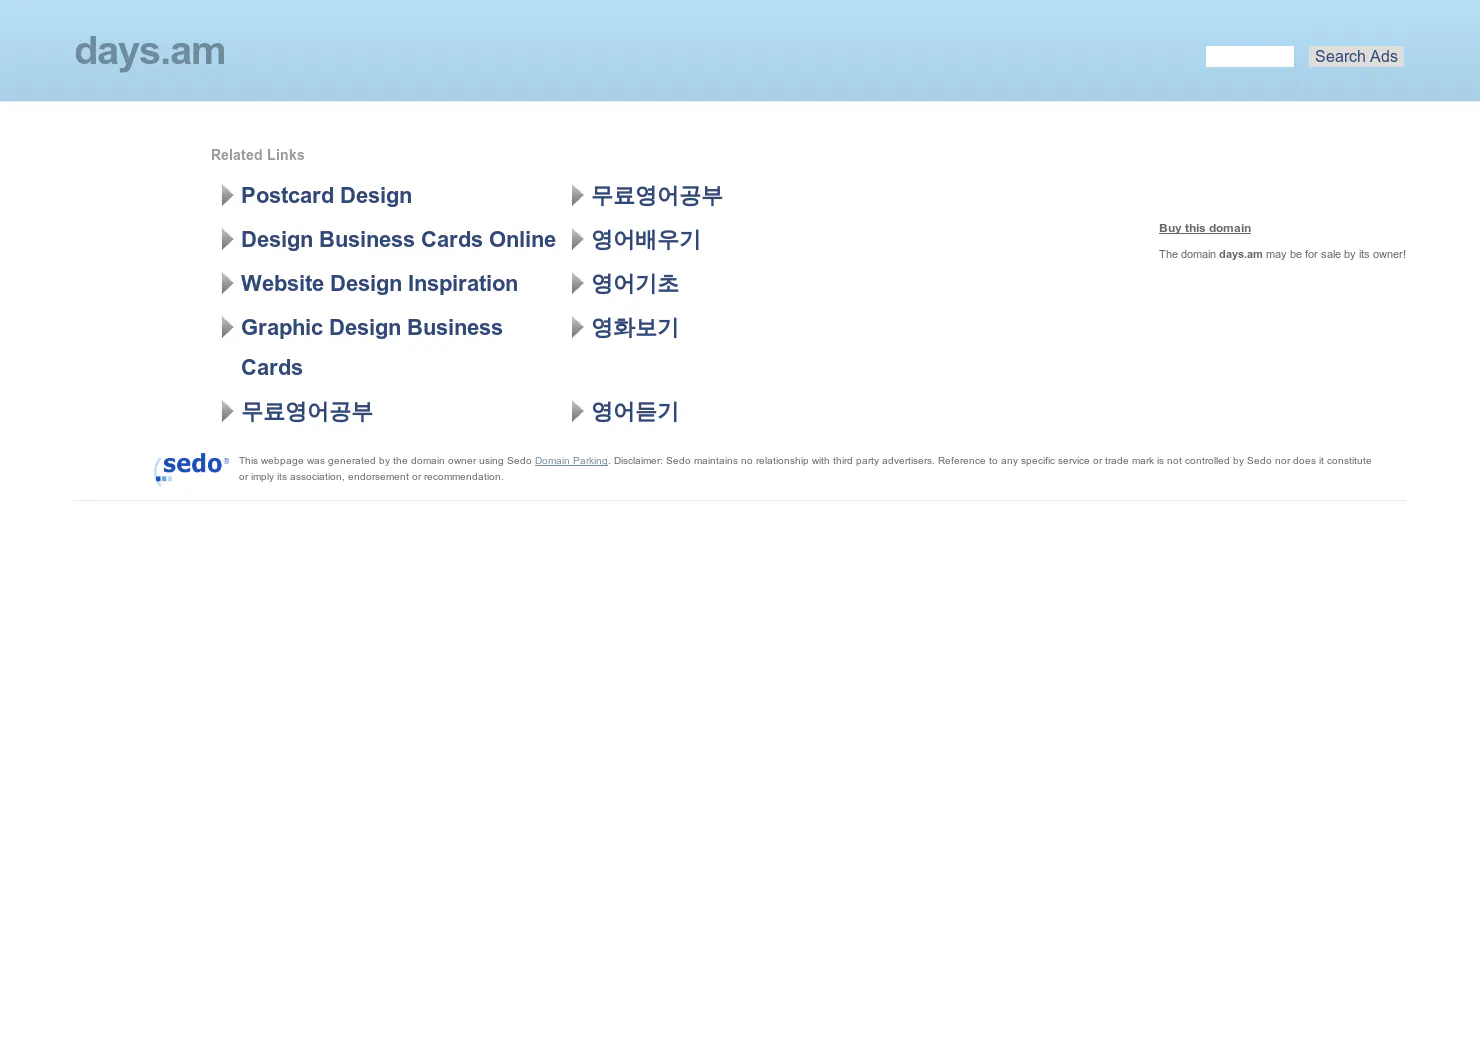
Task: Click arrow icon beside Design Business Cards Online
Action: [227, 240]
